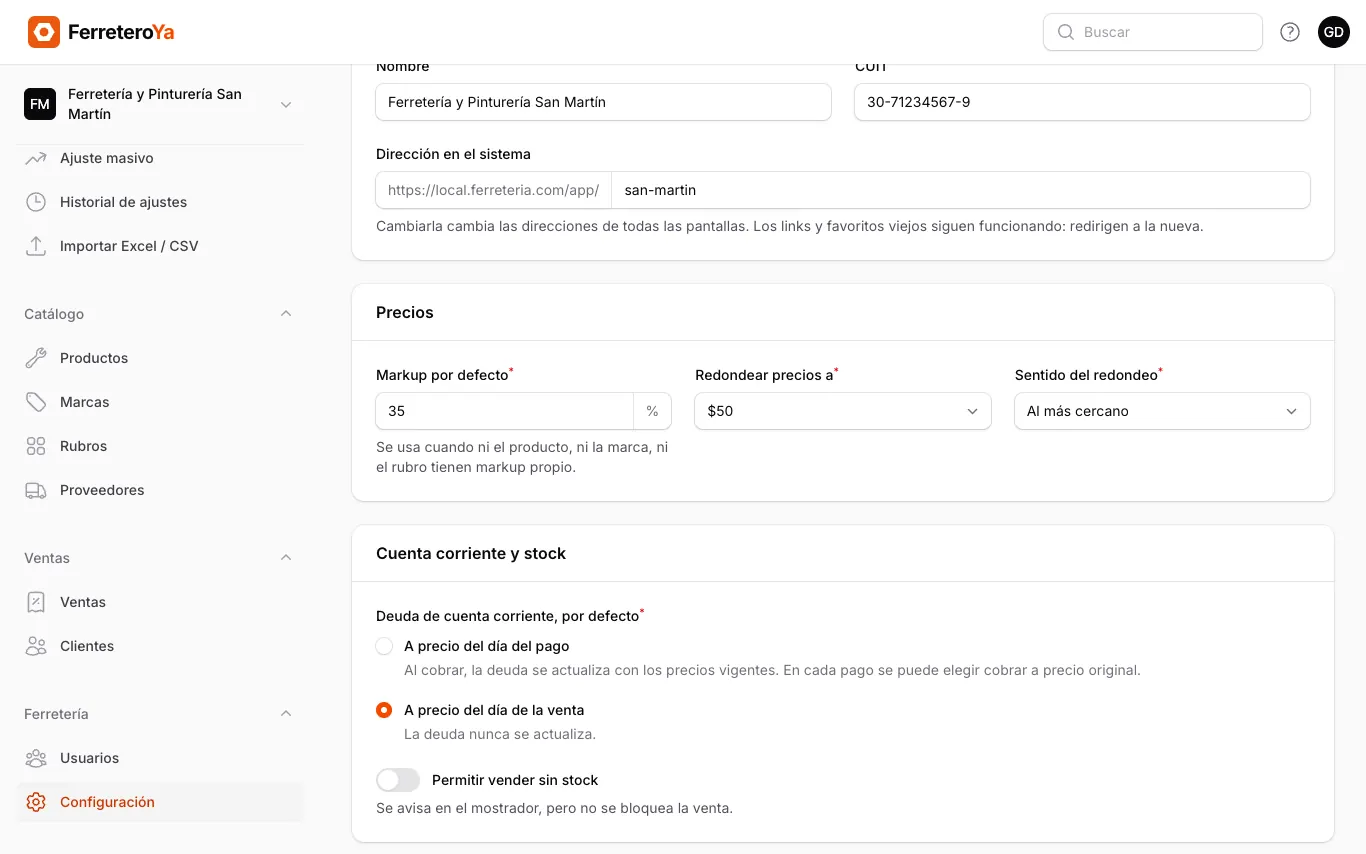Image resolution: width=1366 pixels, height=854 pixels.
Task: Open the Marcas link
Action: coord(160,402)
